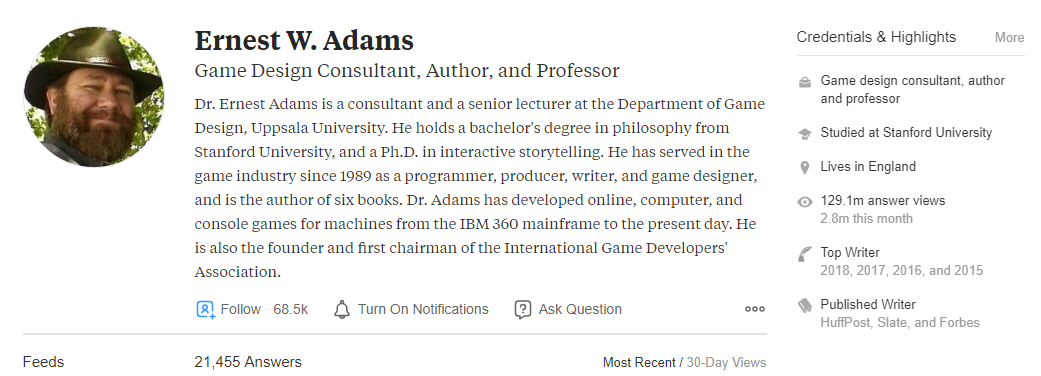Click the Ask Question speech bubble icon
The image size is (1041, 376).
coord(522,310)
